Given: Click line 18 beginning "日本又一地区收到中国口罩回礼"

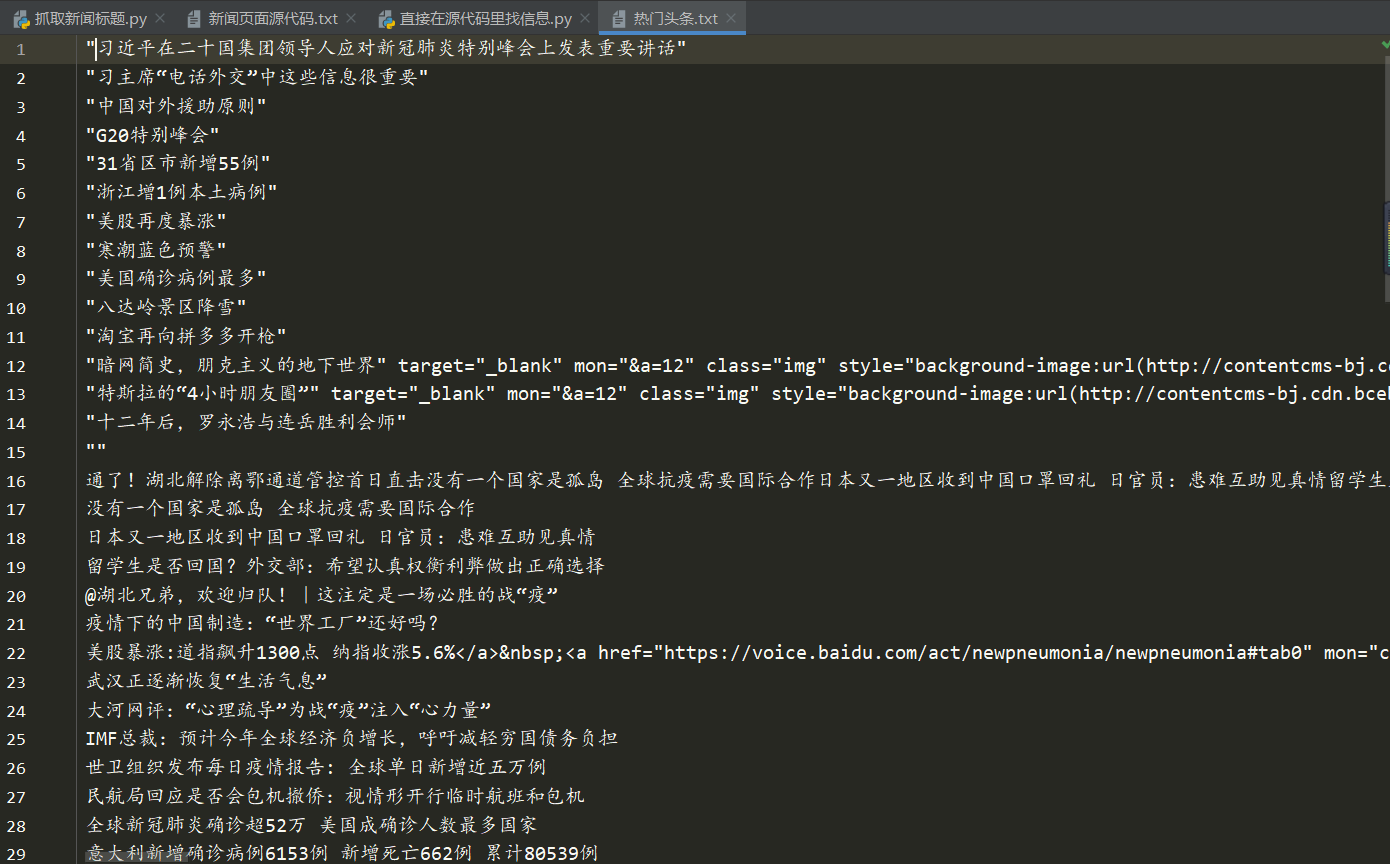Looking at the screenshot, I should tap(340, 538).
